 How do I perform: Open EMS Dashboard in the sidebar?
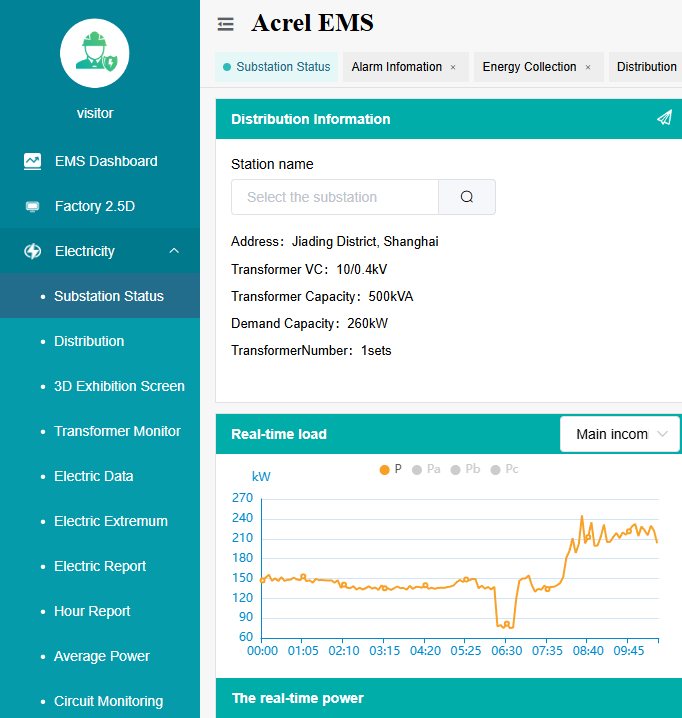pos(100,161)
